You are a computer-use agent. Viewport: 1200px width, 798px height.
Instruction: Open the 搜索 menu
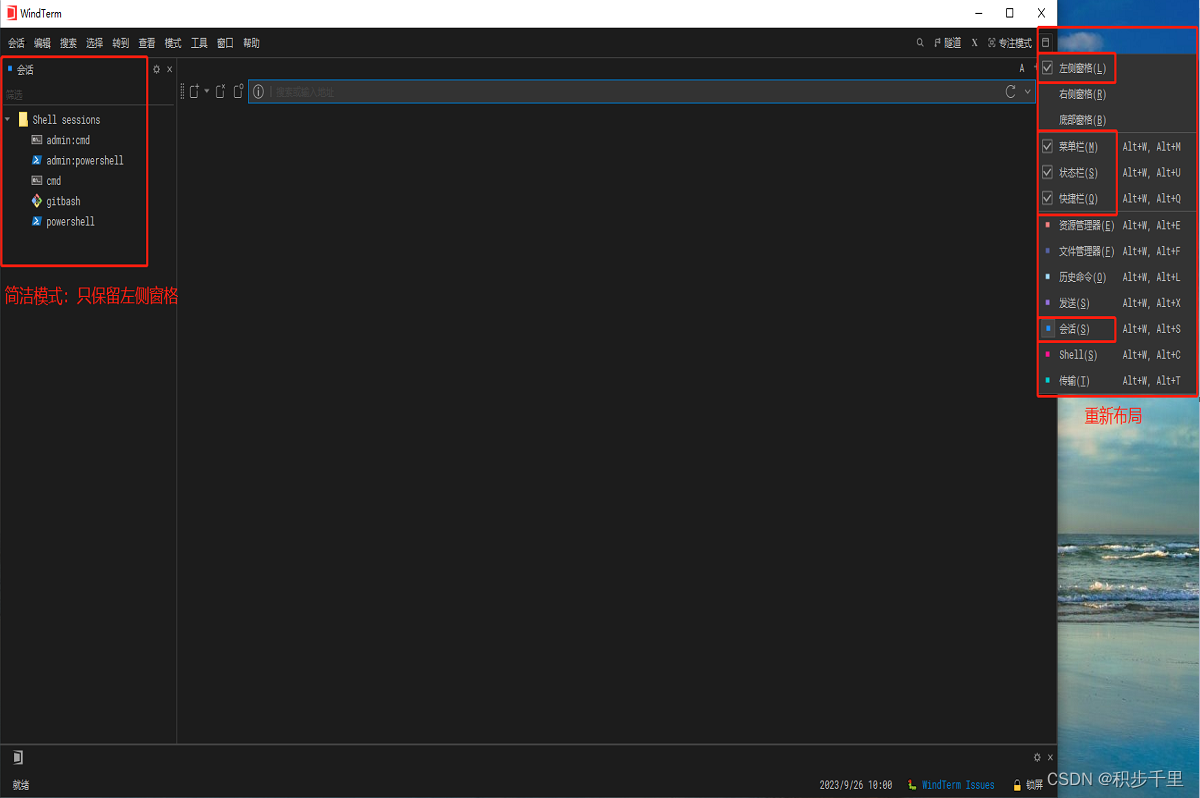click(68, 43)
